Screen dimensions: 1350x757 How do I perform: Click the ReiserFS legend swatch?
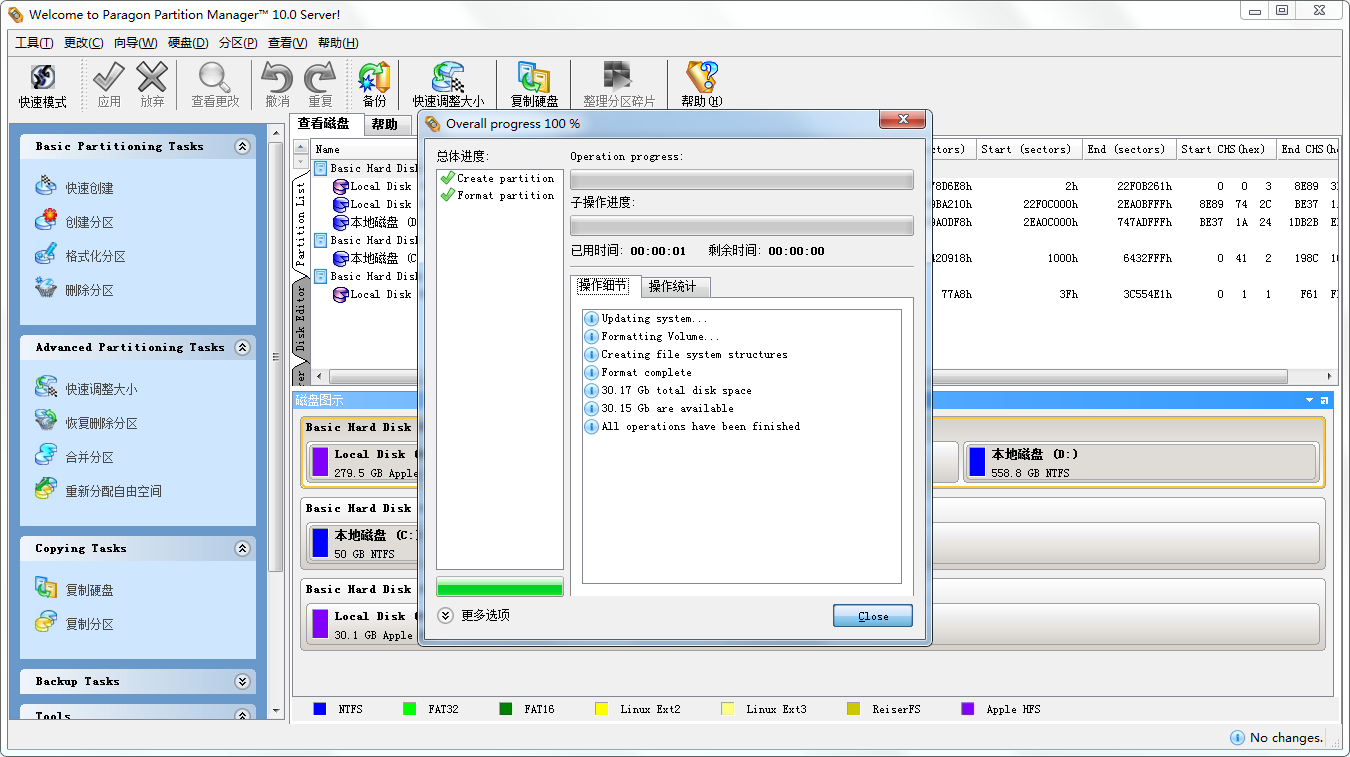[x=853, y=709]
